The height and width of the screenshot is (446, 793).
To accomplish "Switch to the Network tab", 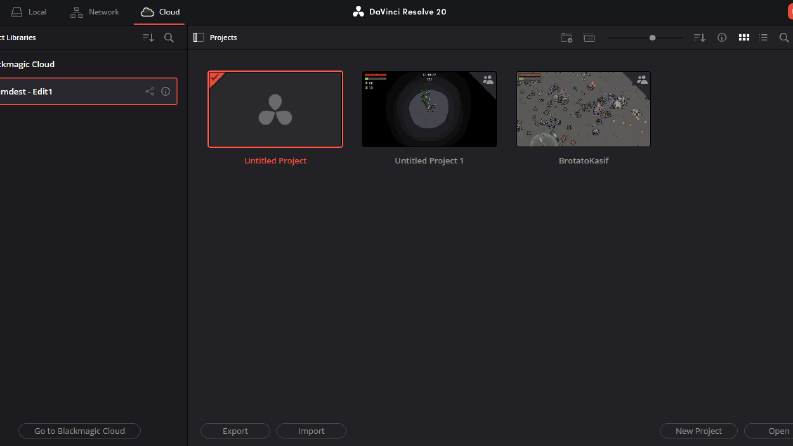I will (95, 12).
